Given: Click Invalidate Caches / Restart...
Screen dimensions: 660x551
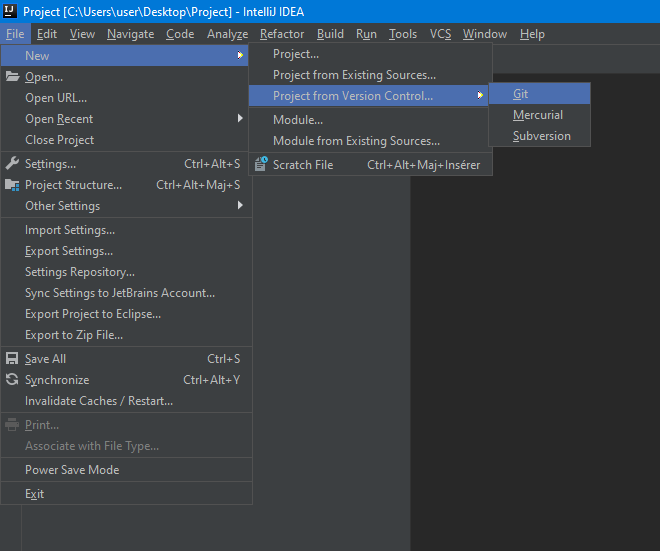Looking at the screenshot, I should click(126, 401).
